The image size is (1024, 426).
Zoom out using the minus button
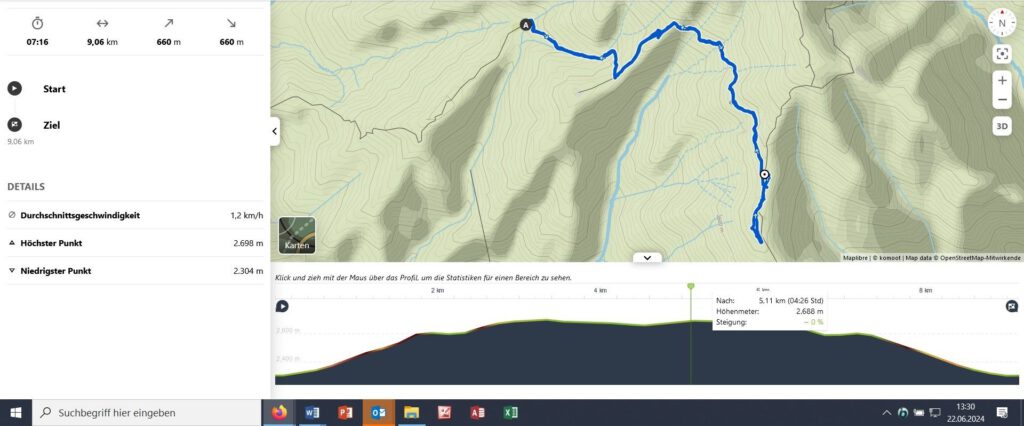point(1002,100)
